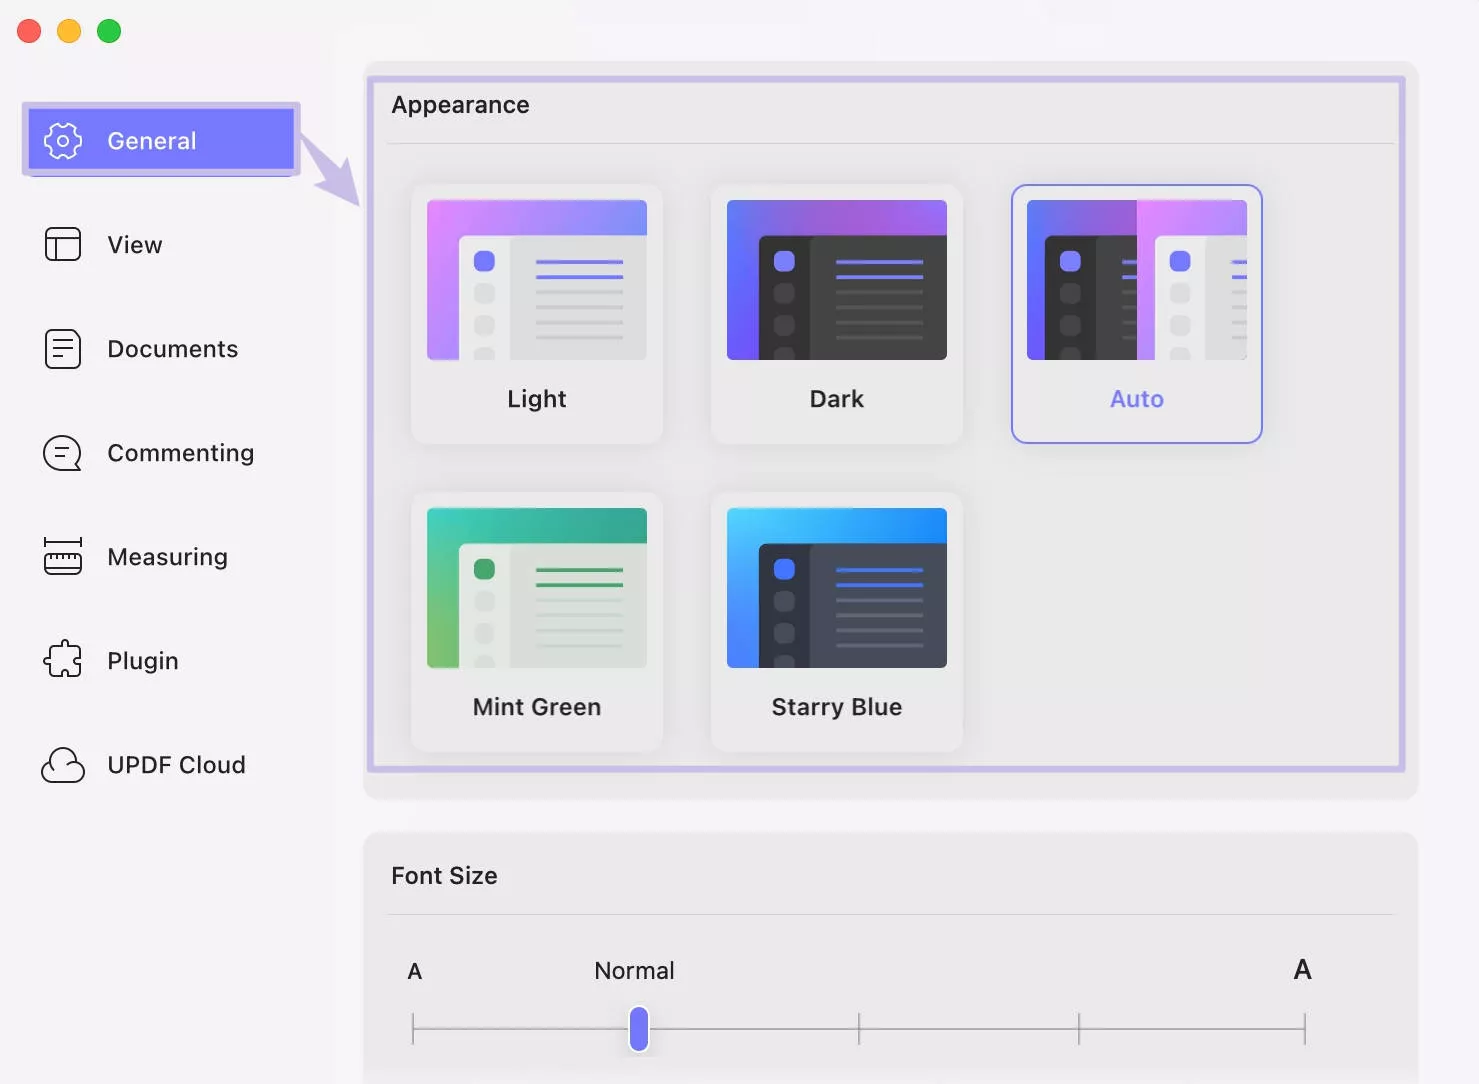The width and height of the screenshot is (1479, 1084).
Task: Choose the Light theme thumbnail
Action: coord(537,280)
